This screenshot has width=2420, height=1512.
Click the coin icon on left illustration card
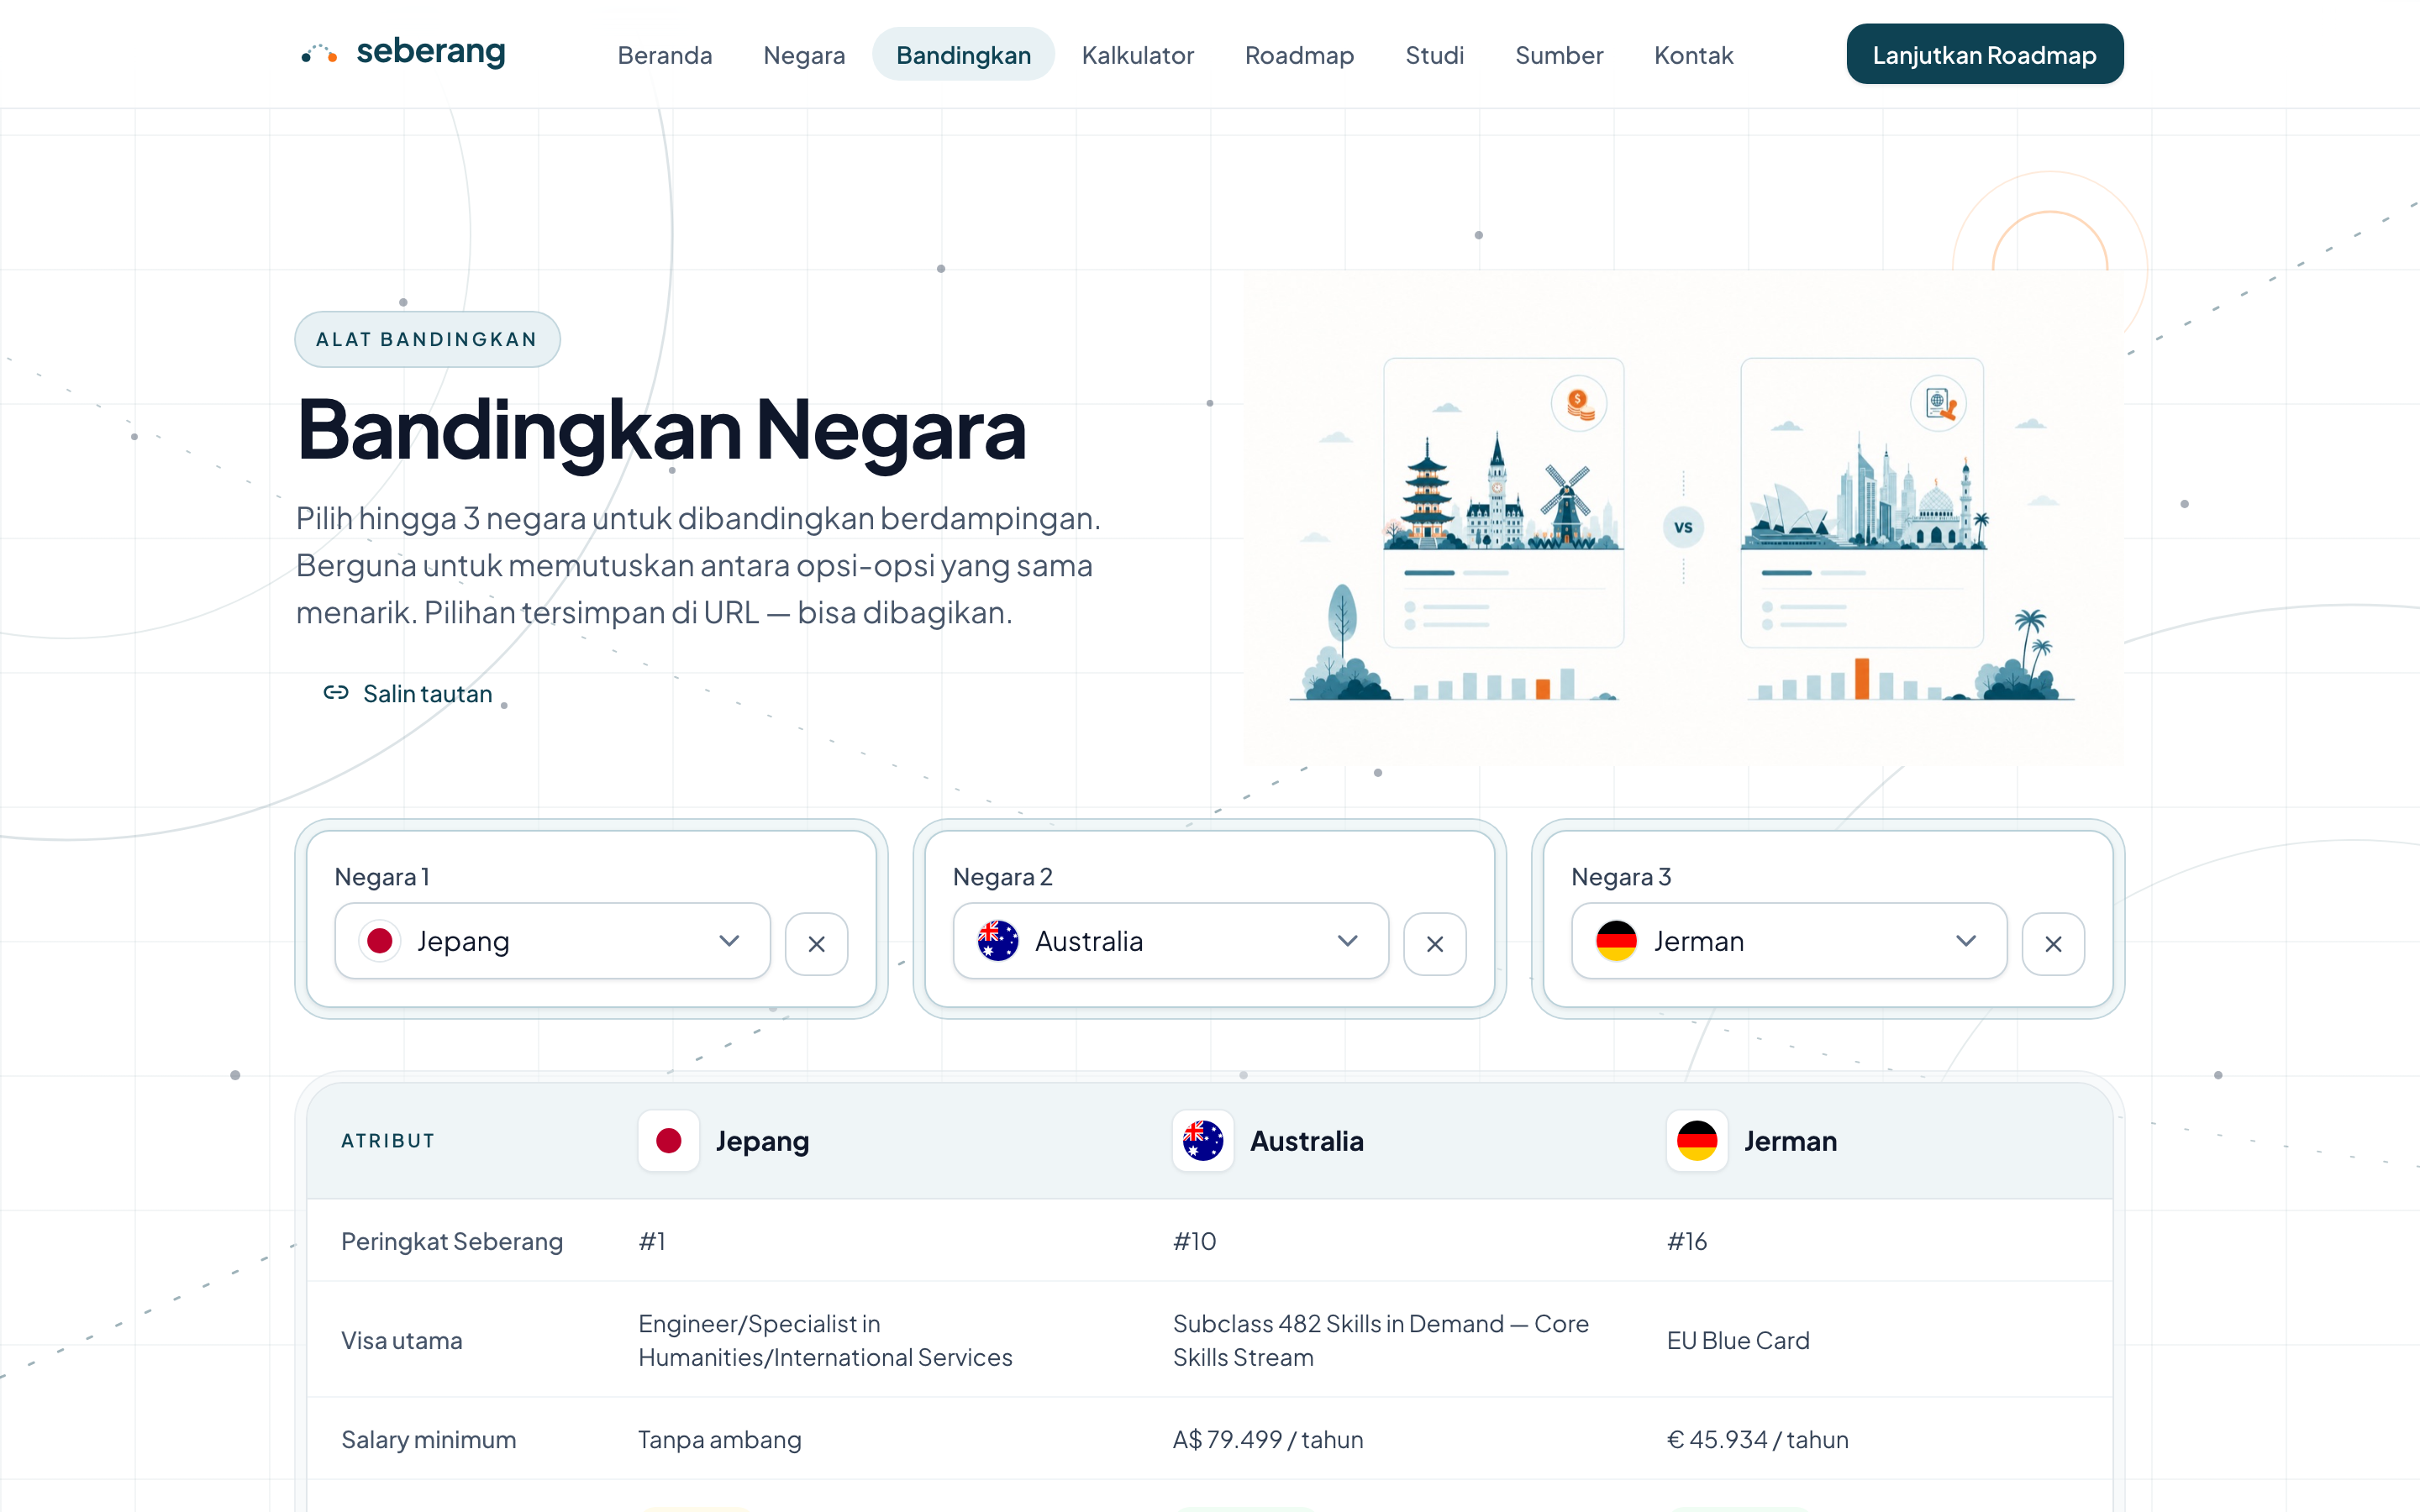[1579, 404]
